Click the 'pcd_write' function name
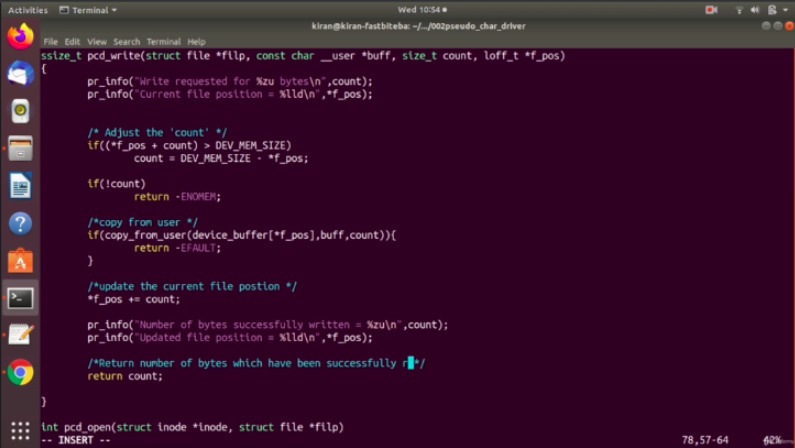This screenshot has width=795, height=448. [x=114, y=56]
